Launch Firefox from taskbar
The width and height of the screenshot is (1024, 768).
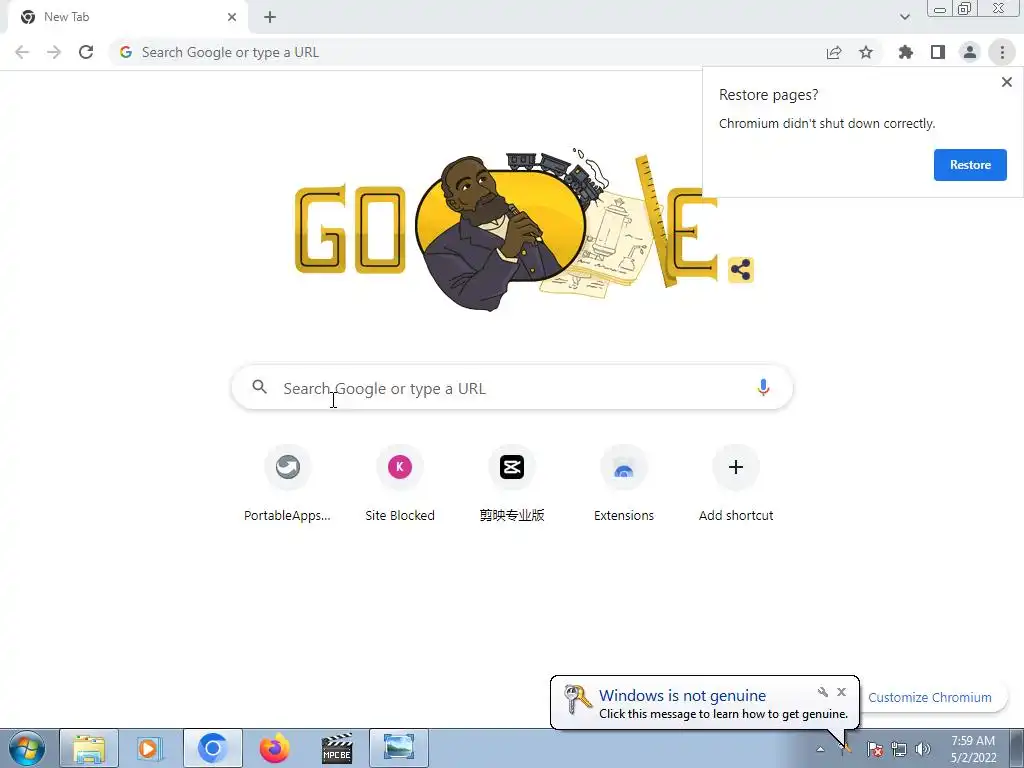click(274, 748)
